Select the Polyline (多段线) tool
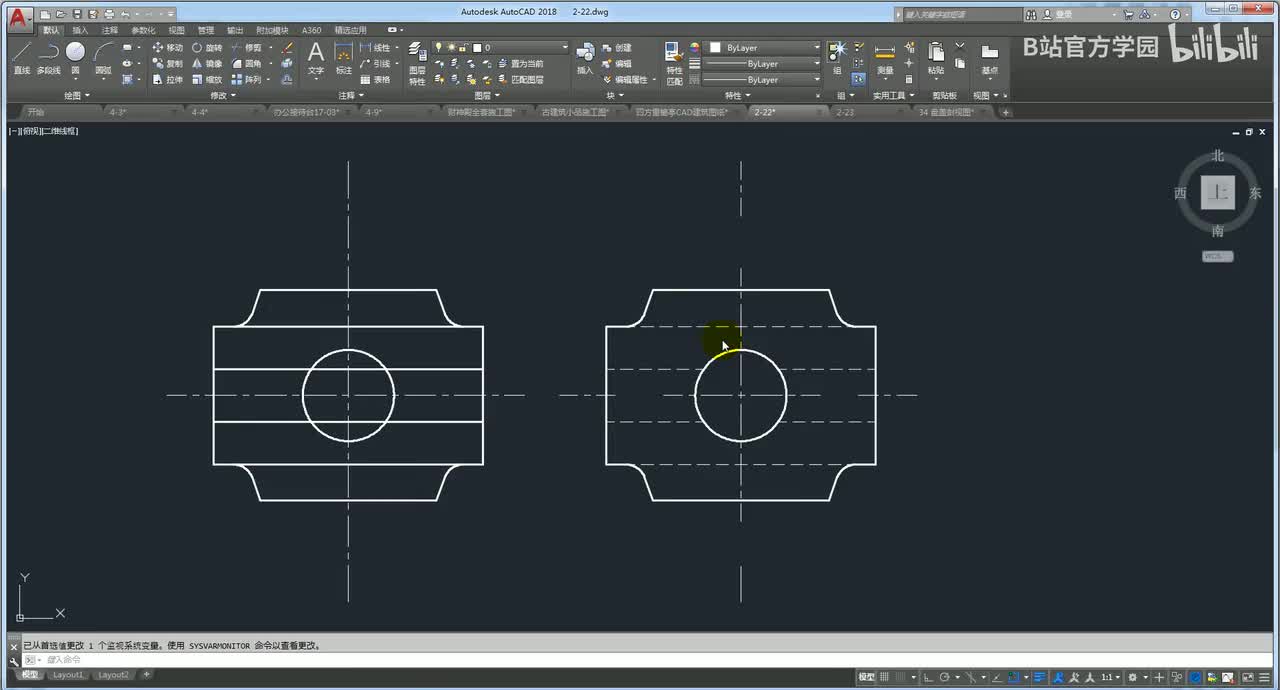 point(48,58)
